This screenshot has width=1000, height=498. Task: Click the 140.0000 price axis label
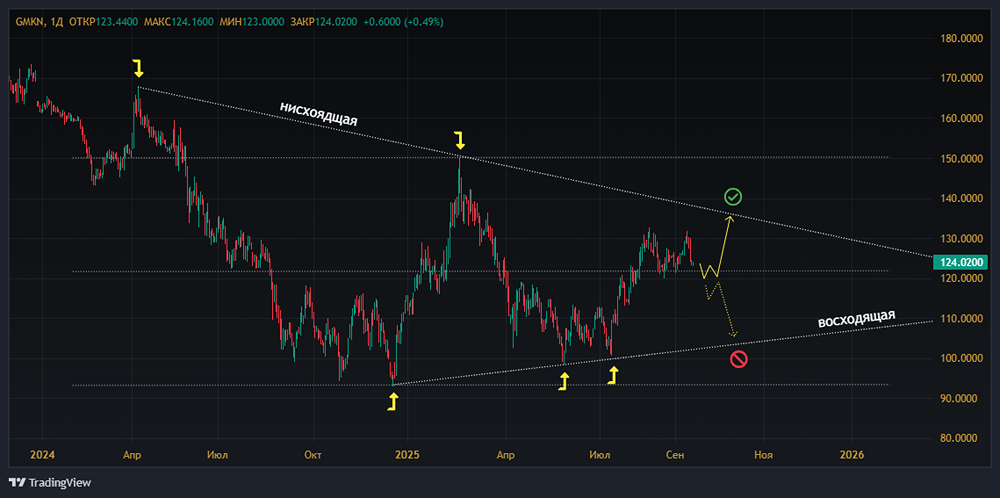pos(962,199)
